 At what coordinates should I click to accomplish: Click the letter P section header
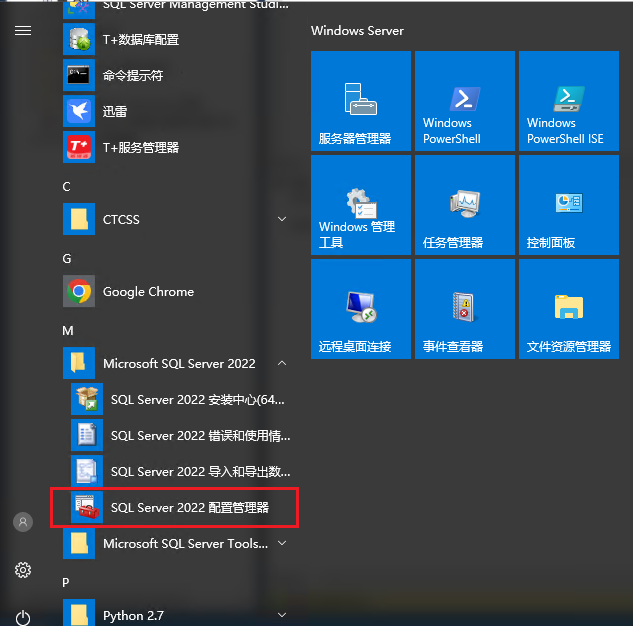click(x=66, y=582)
